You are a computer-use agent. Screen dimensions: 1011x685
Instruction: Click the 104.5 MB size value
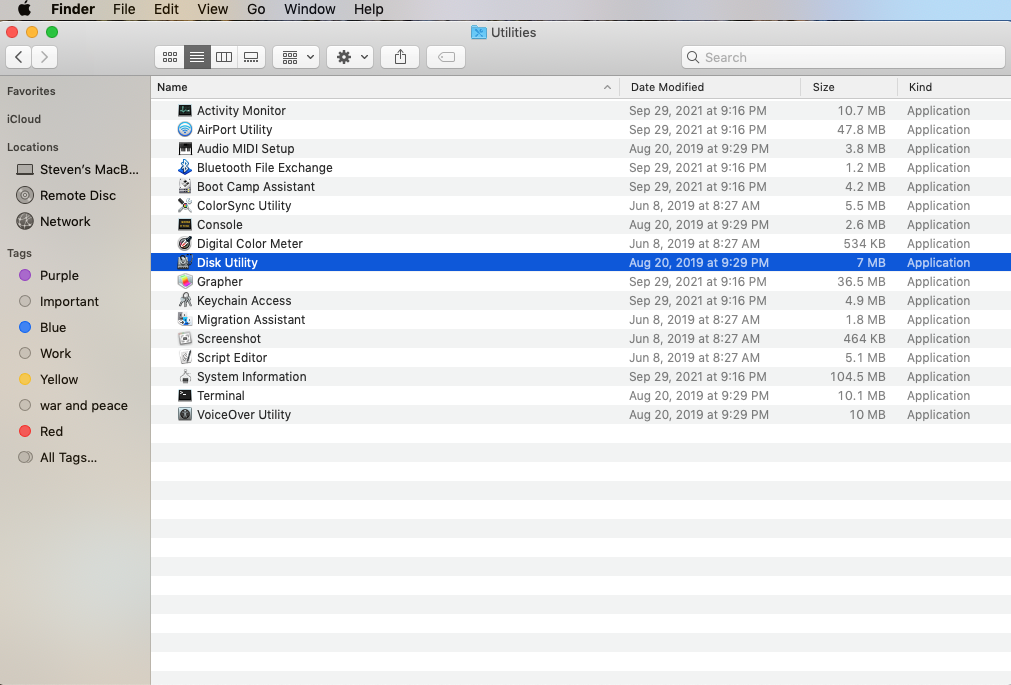(858, 377)
